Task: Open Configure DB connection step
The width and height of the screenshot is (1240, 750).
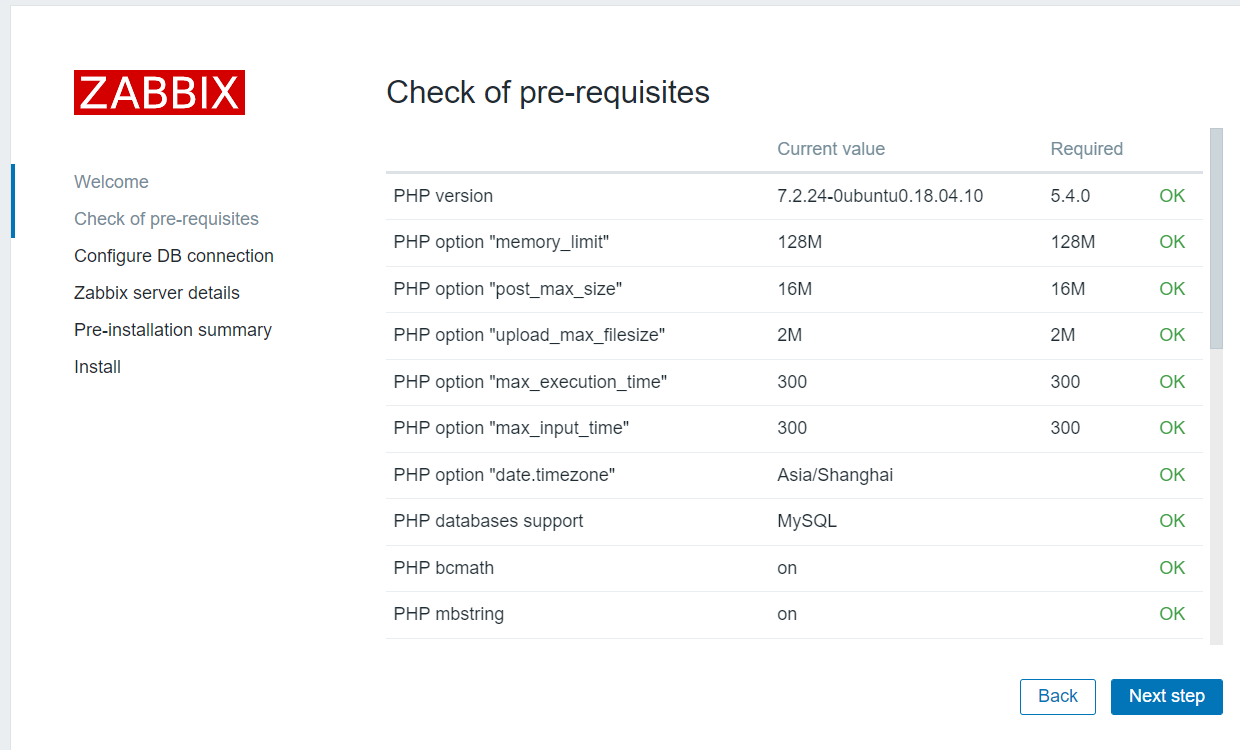Action: 174,256
